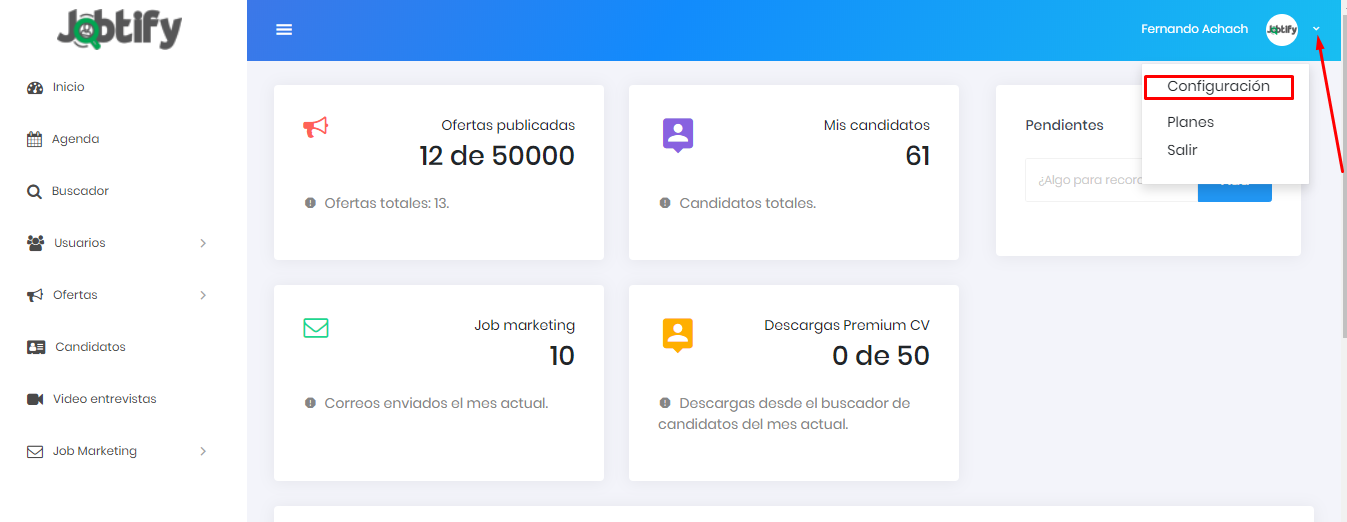The image size is (1347, 522).
Task: Click the Inicio dashboard icon
Action: tap(35, 88)
